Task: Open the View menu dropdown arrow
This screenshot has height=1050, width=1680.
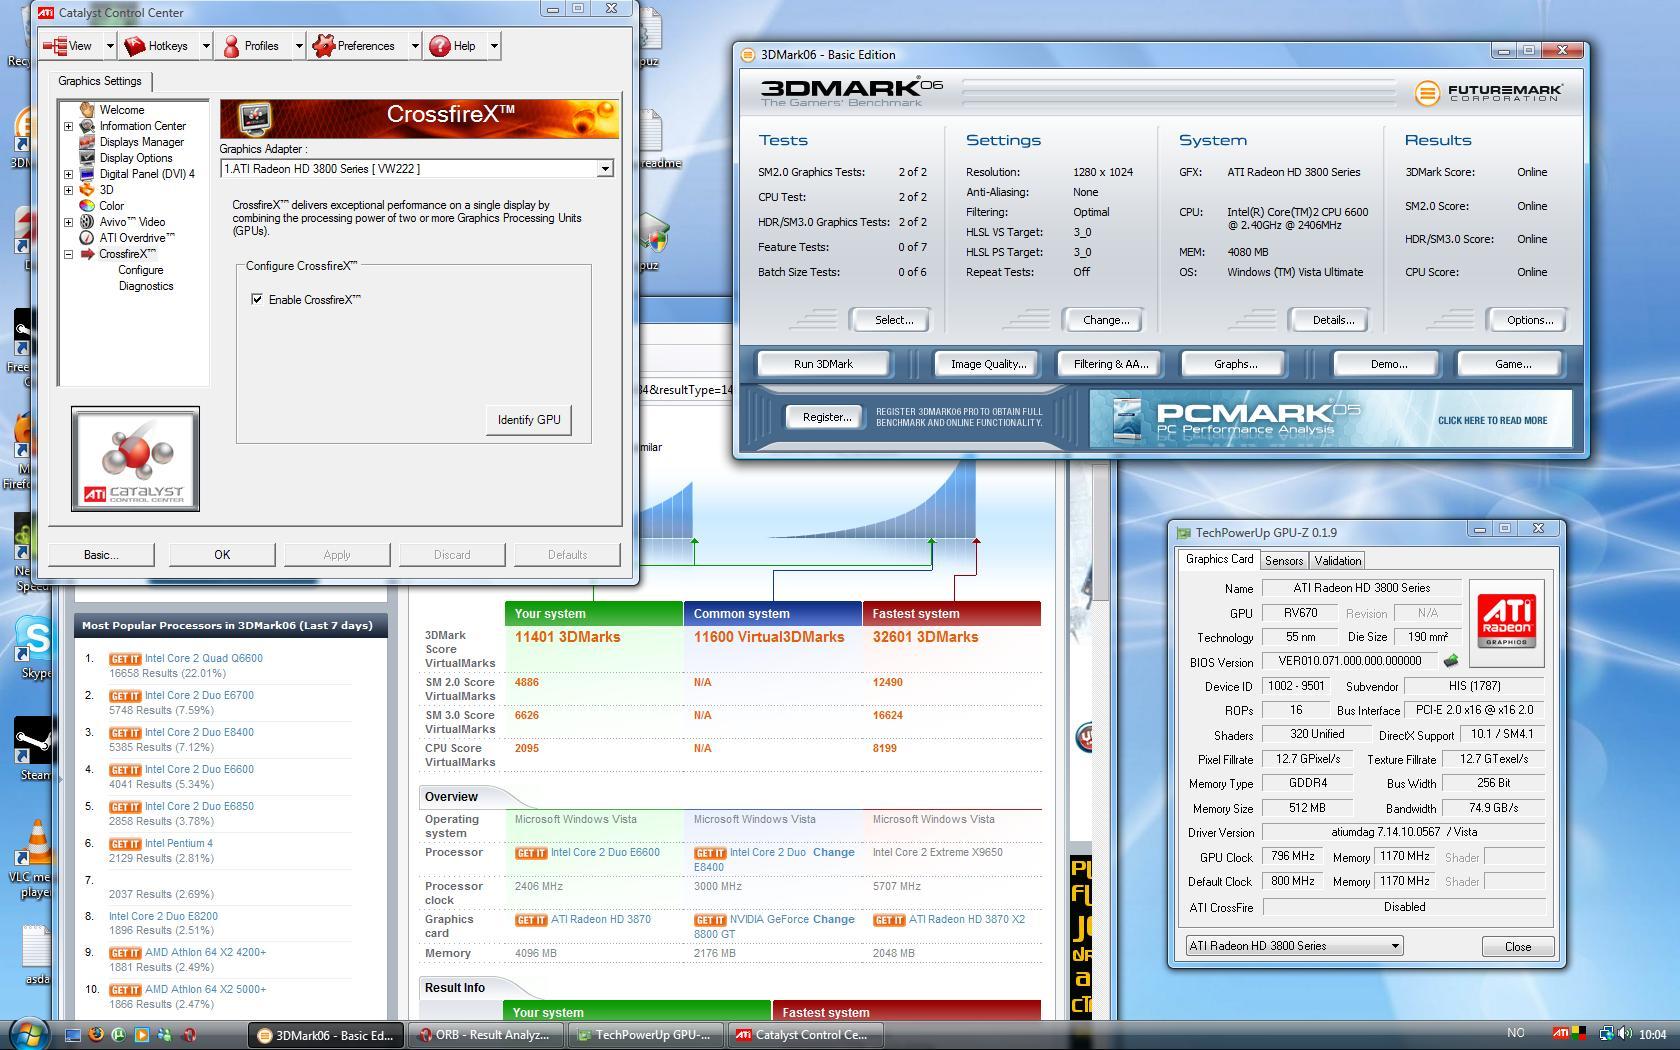Action: (x=108, y=46)
